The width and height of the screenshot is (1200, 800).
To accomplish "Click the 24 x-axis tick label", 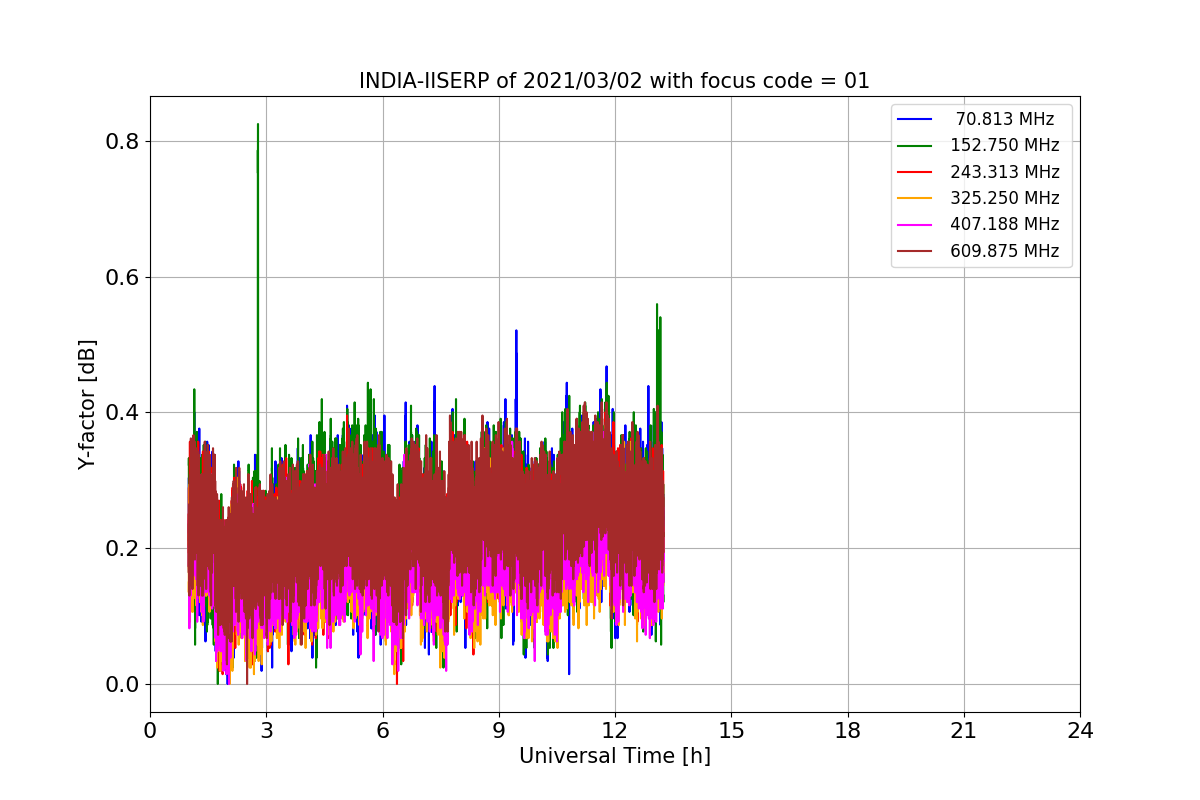I will pos(1080,731).
